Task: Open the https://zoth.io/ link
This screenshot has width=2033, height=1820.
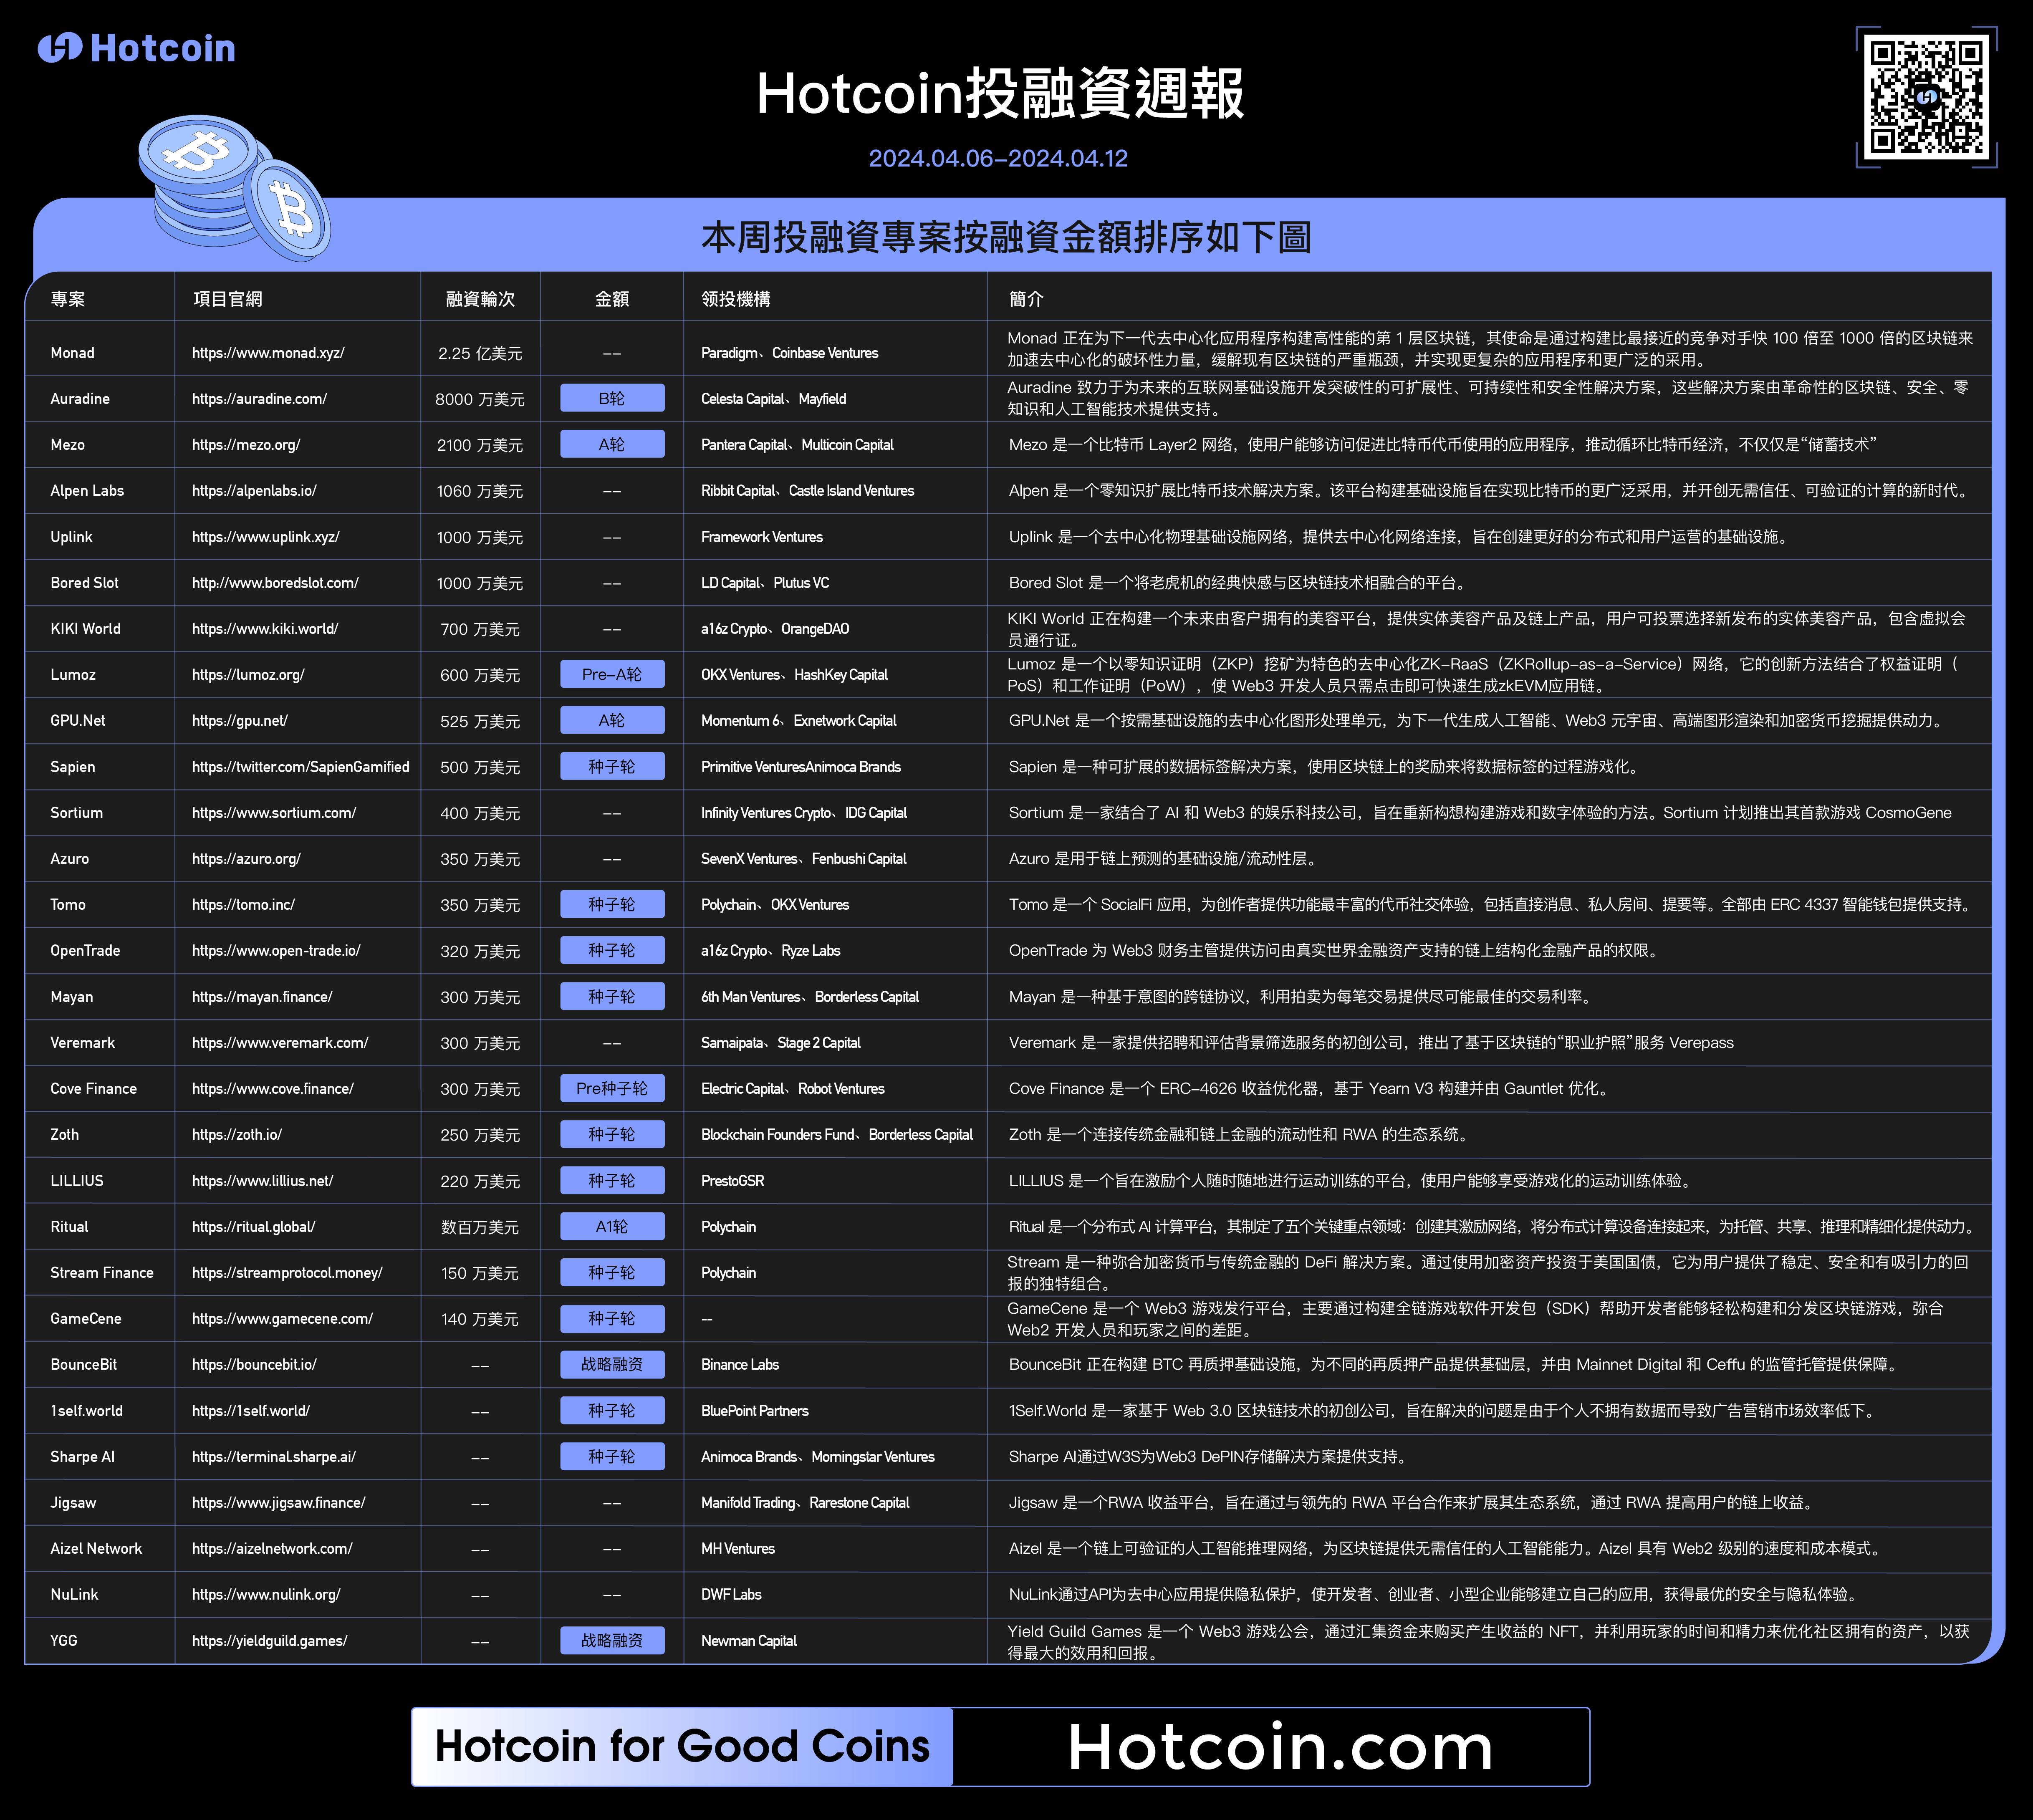Action: click(237, 1135)
